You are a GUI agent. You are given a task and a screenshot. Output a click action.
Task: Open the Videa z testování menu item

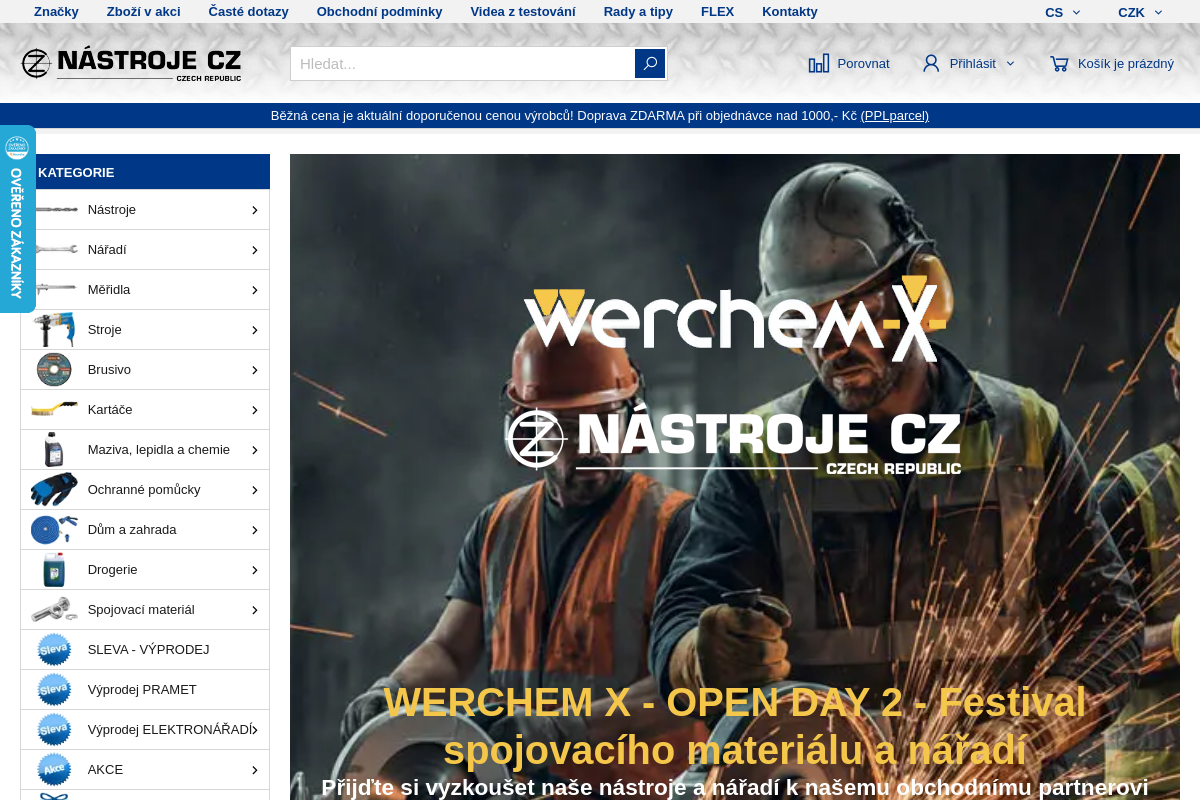click(523, 12)
